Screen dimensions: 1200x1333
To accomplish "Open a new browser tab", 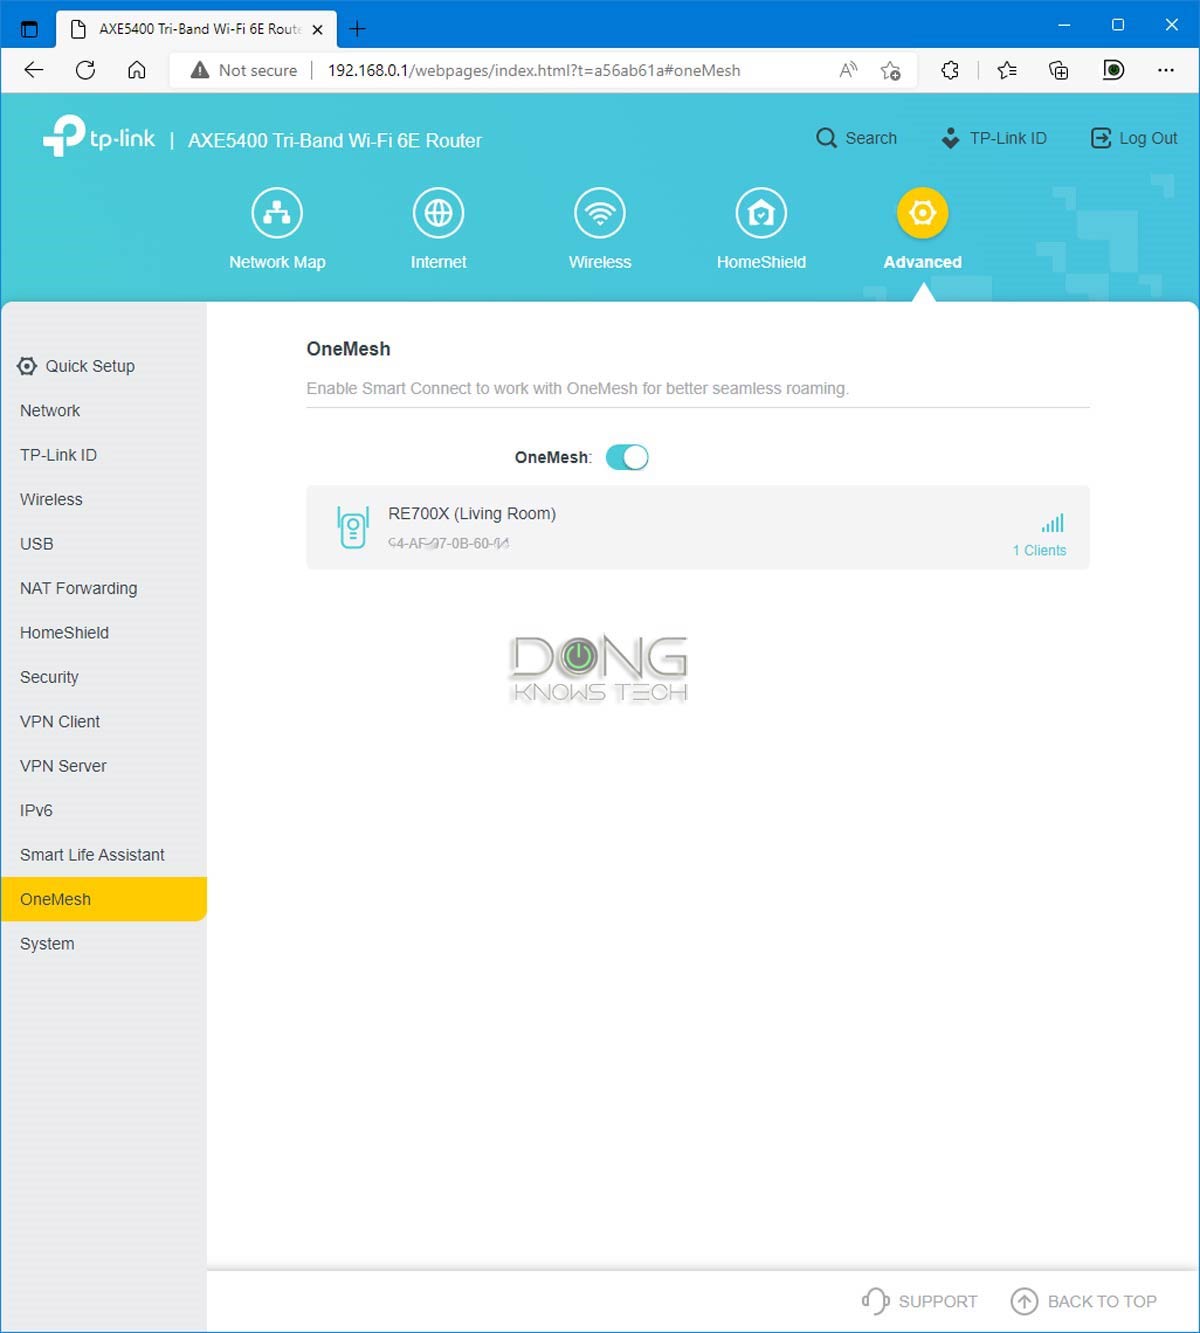I will (x=357, y=29).
